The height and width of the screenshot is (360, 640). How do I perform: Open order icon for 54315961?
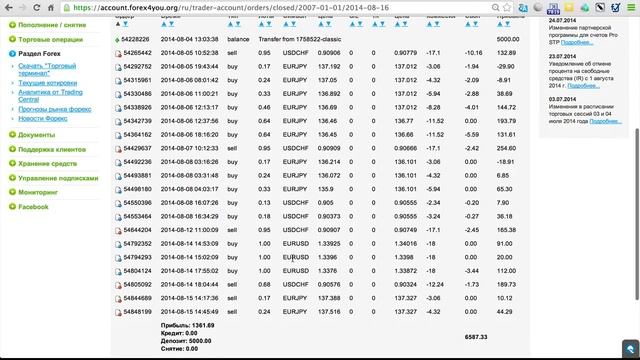click(x=118, y=81)
